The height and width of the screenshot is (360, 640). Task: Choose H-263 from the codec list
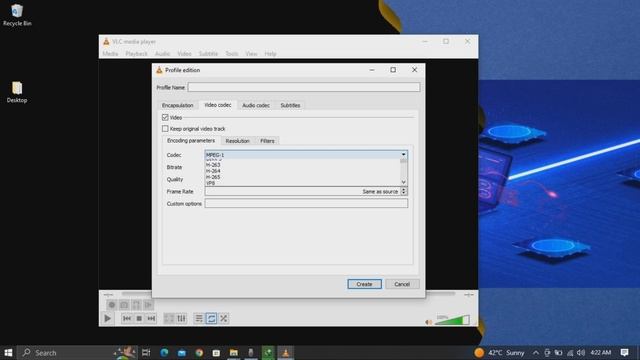click(x=213, y=165)
